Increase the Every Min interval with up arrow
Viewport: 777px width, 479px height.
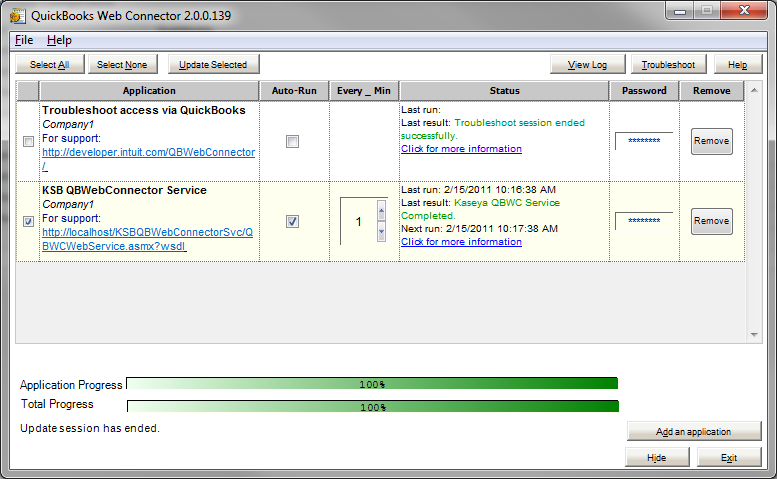click(x=381, y=210)
